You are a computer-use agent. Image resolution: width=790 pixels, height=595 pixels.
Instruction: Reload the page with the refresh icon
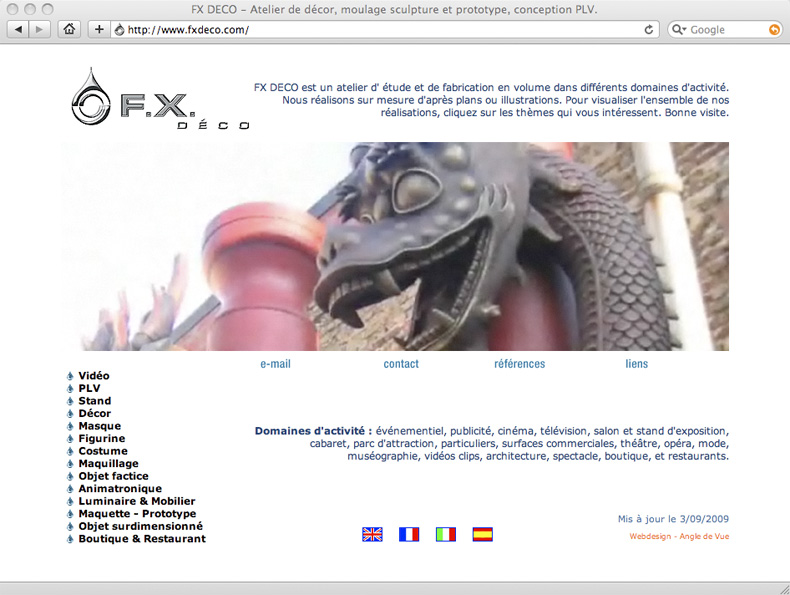point(649,30)
